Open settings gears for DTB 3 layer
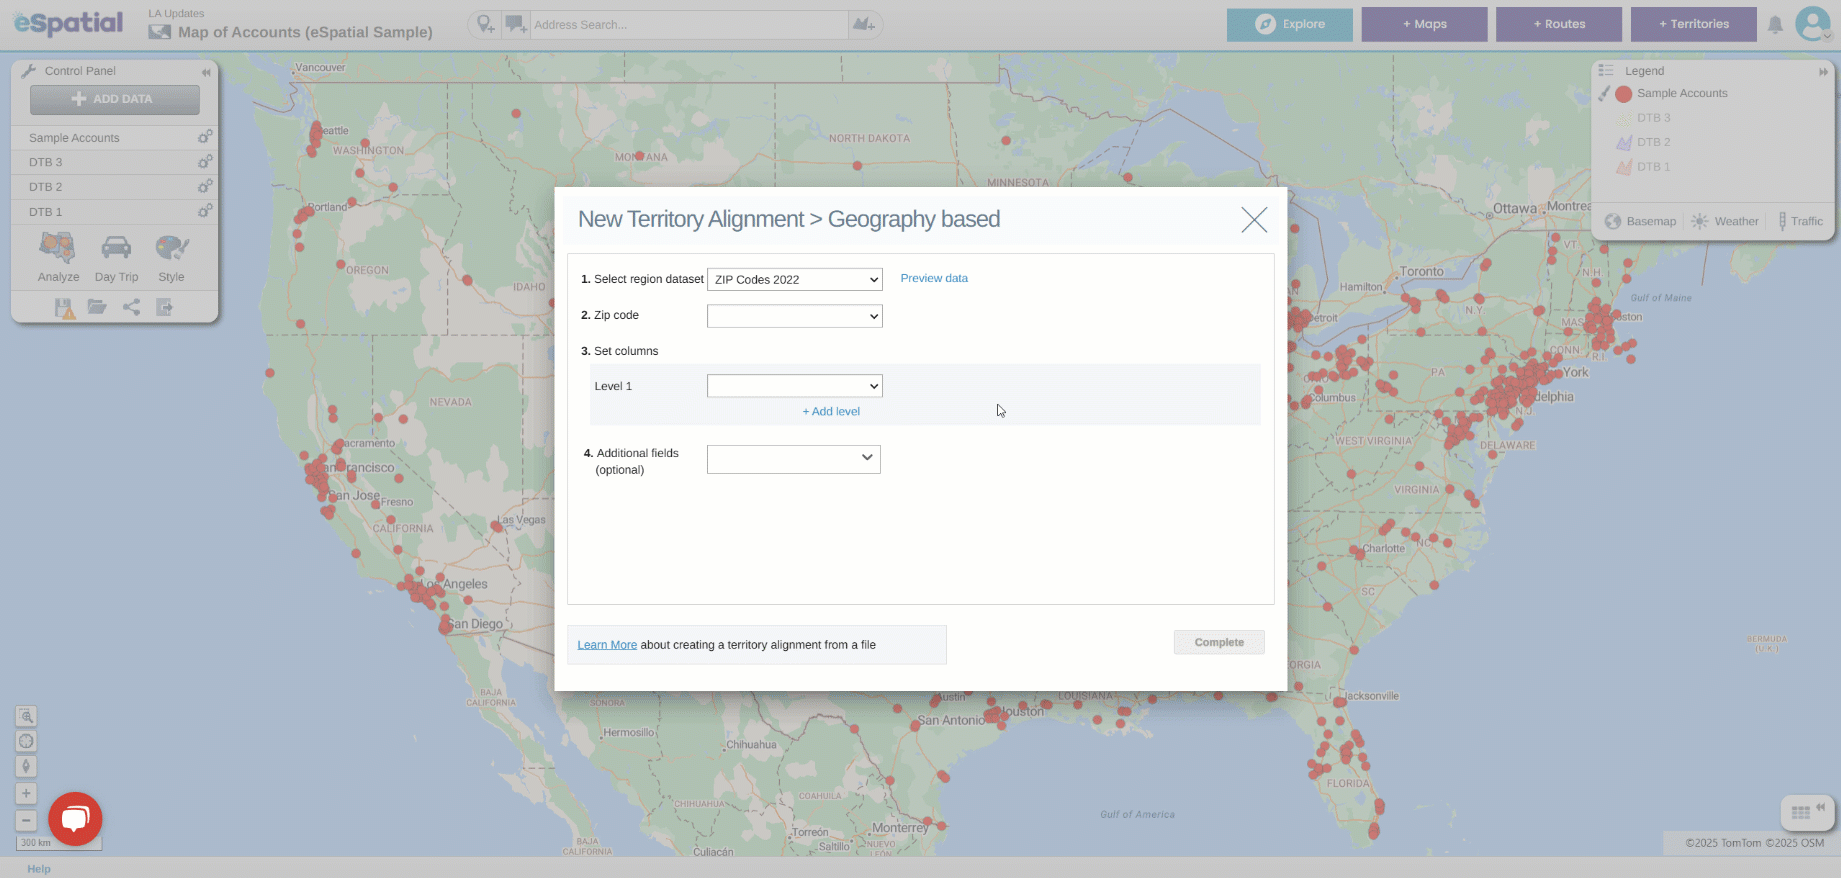Viewport: 1841px width, 878px height. [x=205, y=161]
